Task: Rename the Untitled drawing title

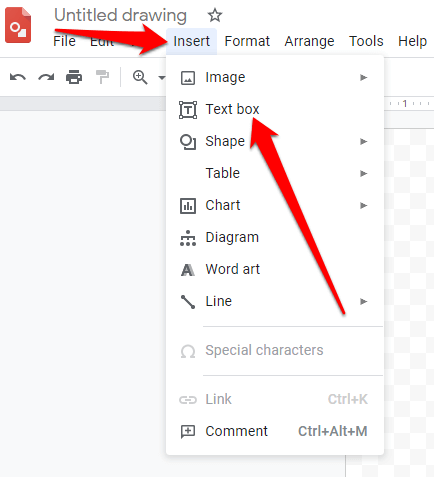Action: pyautogui.click(x=120, y=16)
